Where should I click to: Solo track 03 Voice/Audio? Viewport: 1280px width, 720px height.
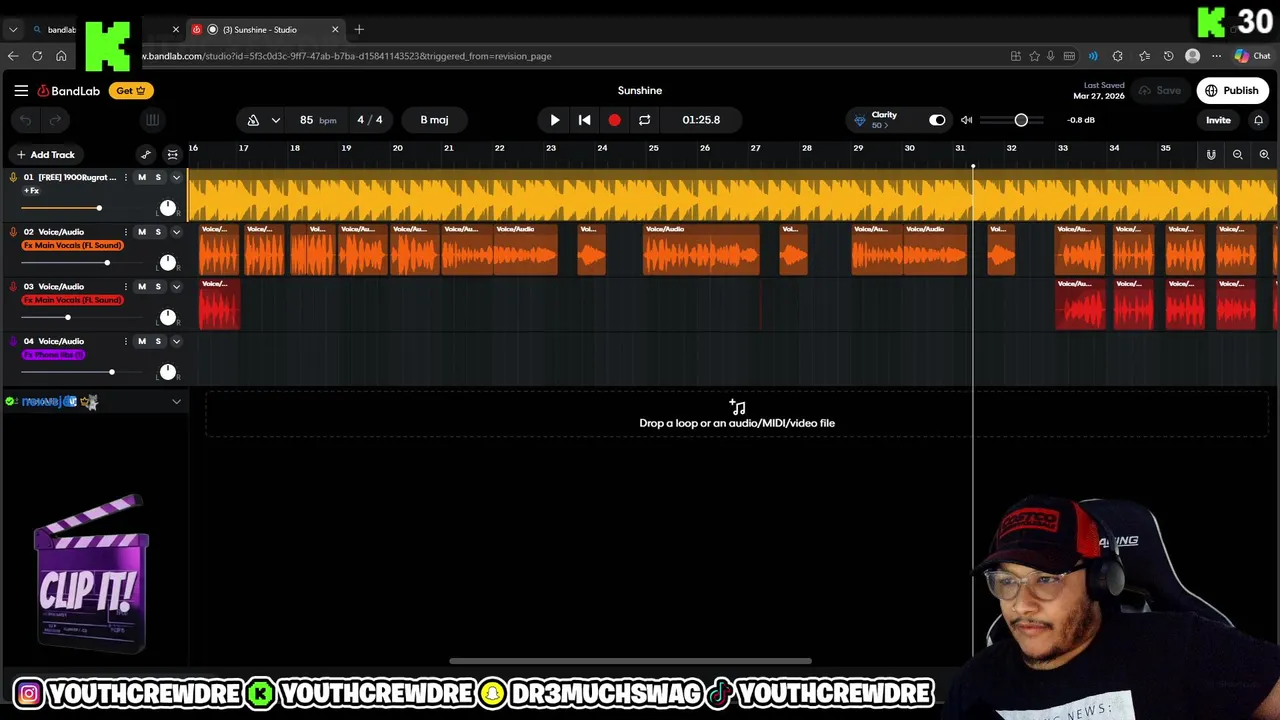point(157,287)
